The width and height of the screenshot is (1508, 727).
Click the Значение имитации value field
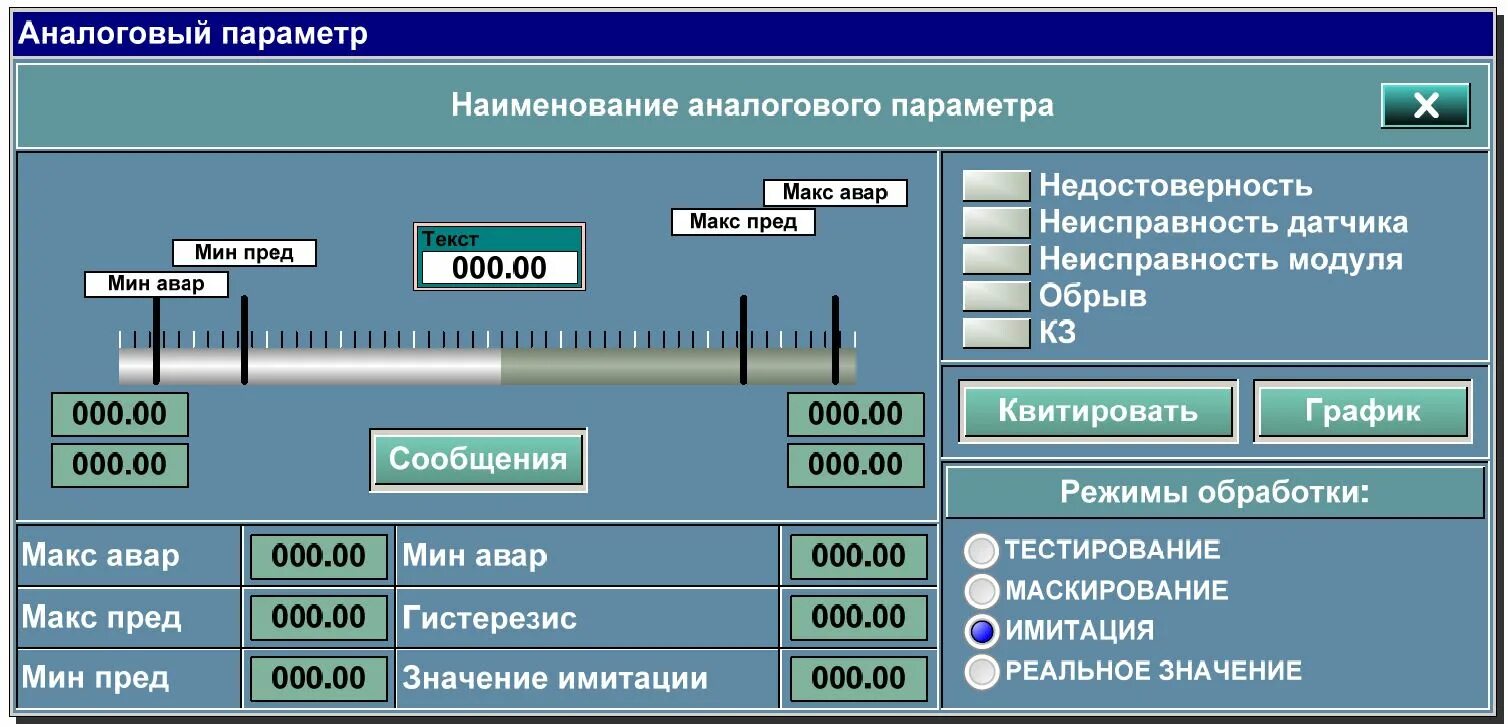858,679
